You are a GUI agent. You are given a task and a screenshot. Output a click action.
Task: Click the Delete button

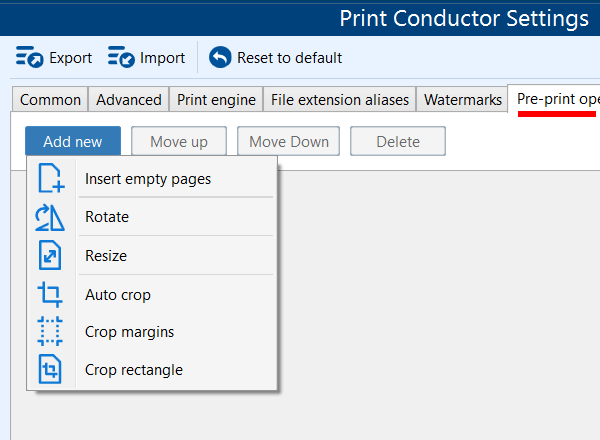(398, 141)
